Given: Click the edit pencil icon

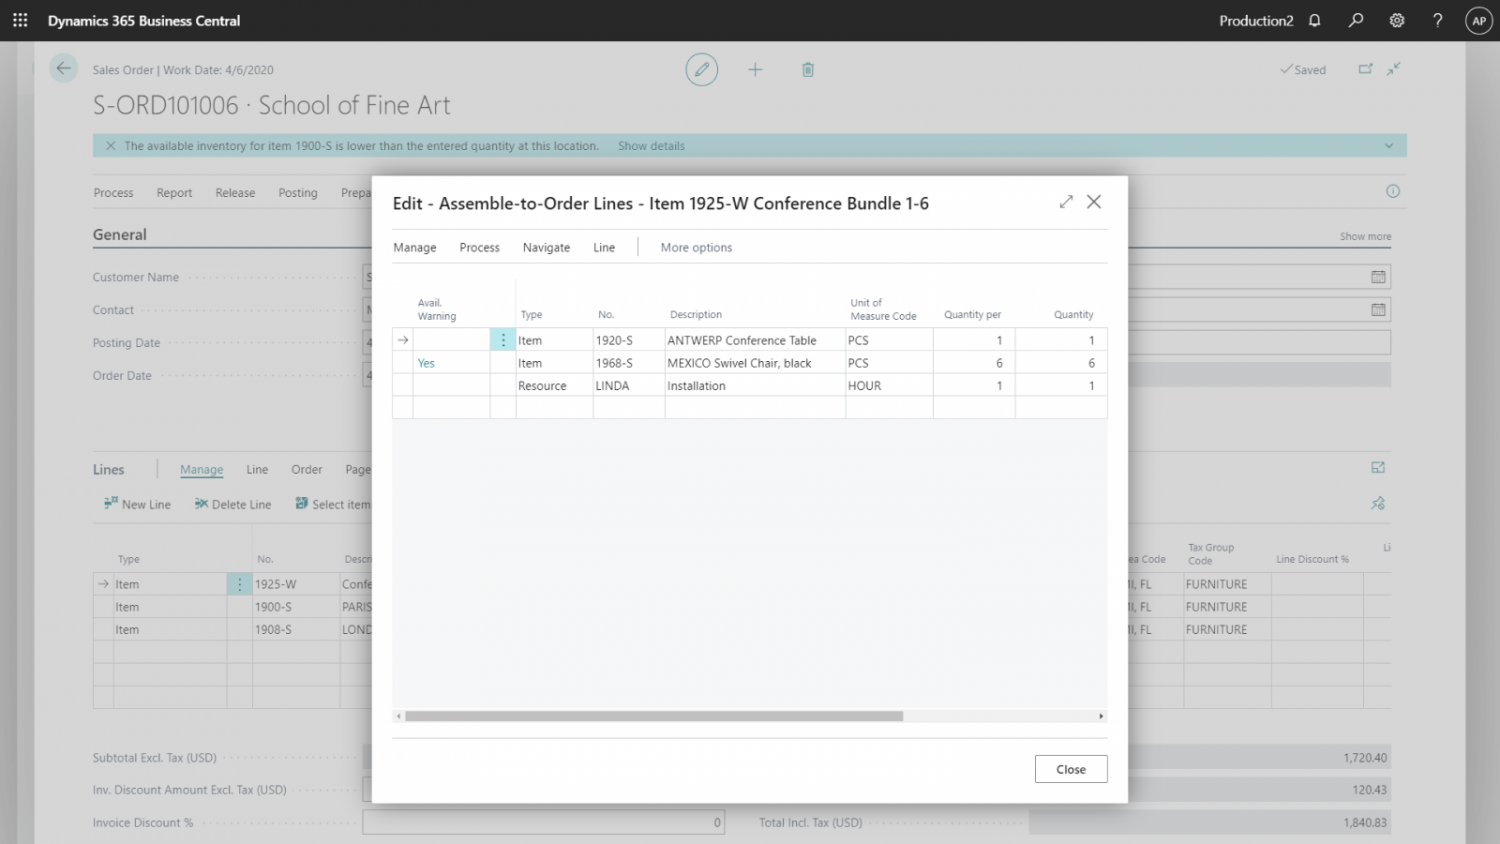Looking at the screenshot, I should click(701, 69).
